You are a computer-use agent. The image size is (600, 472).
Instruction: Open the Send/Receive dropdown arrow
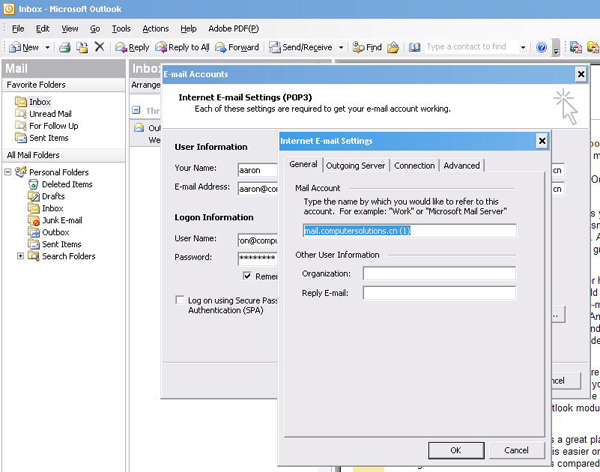click(x=341, y=47)
